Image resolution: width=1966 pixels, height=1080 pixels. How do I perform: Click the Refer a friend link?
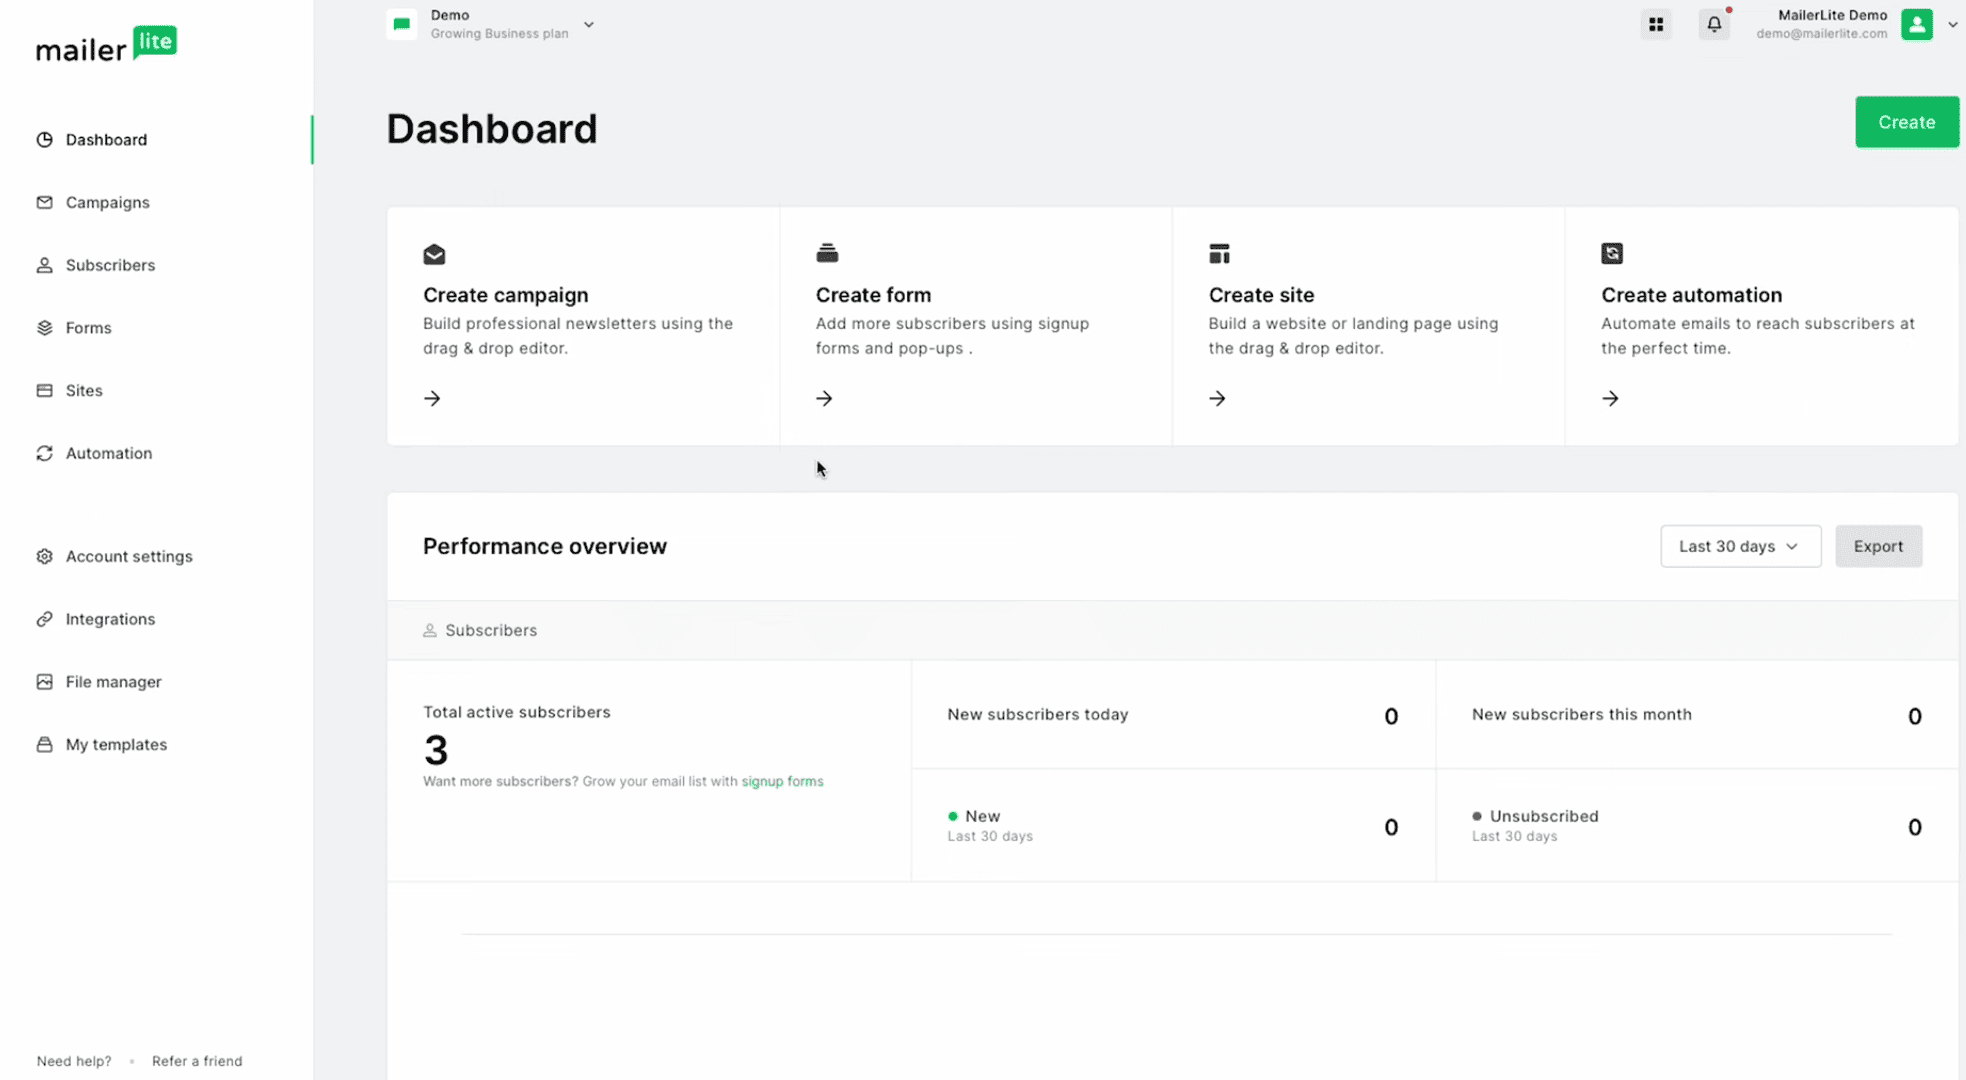click(x=197, y=1061)
